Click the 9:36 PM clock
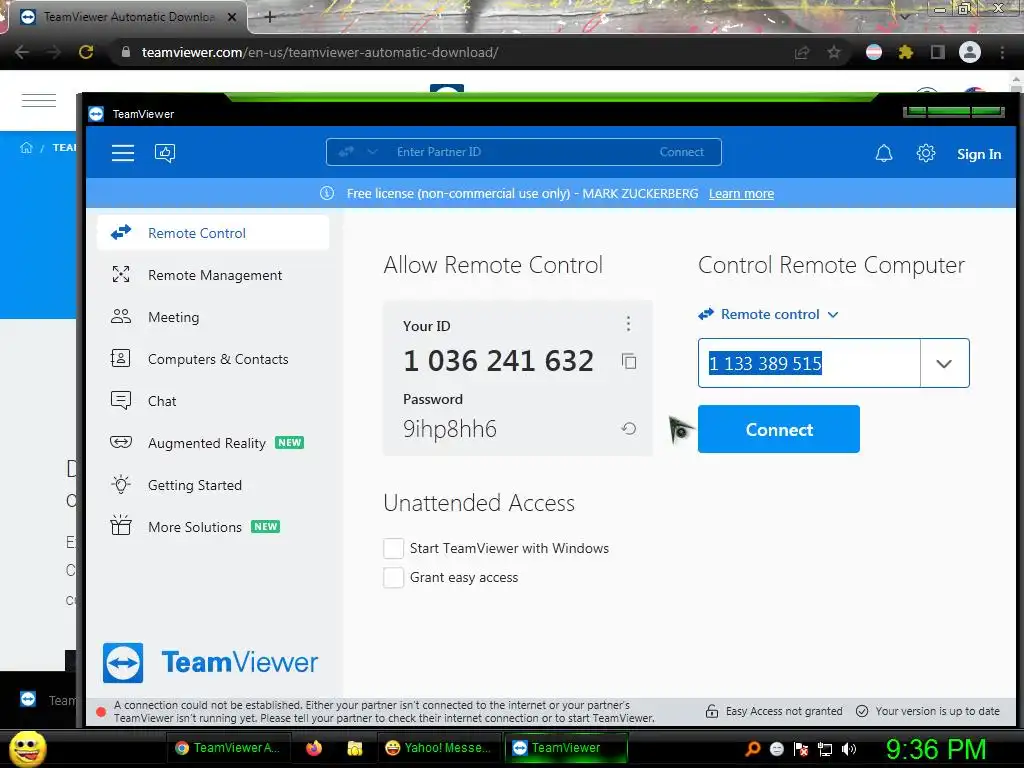 [x=936, y=749]
